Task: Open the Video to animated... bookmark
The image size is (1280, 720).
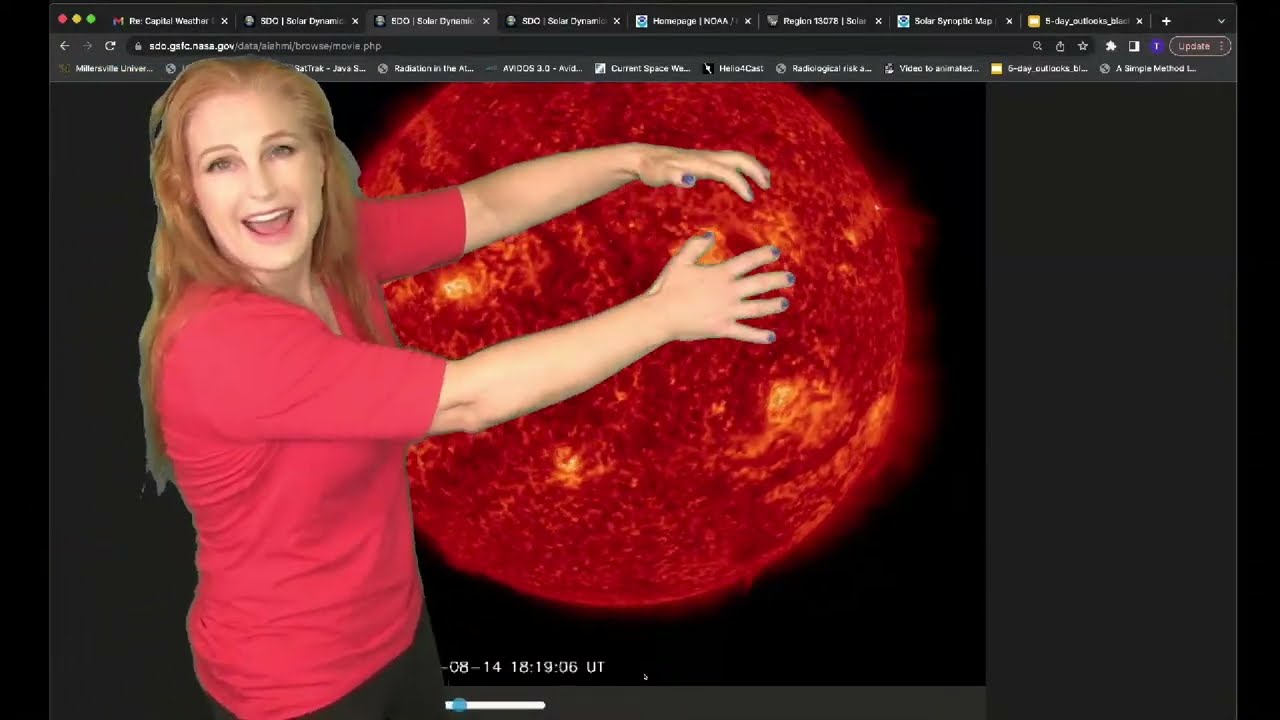Action: 931,69
